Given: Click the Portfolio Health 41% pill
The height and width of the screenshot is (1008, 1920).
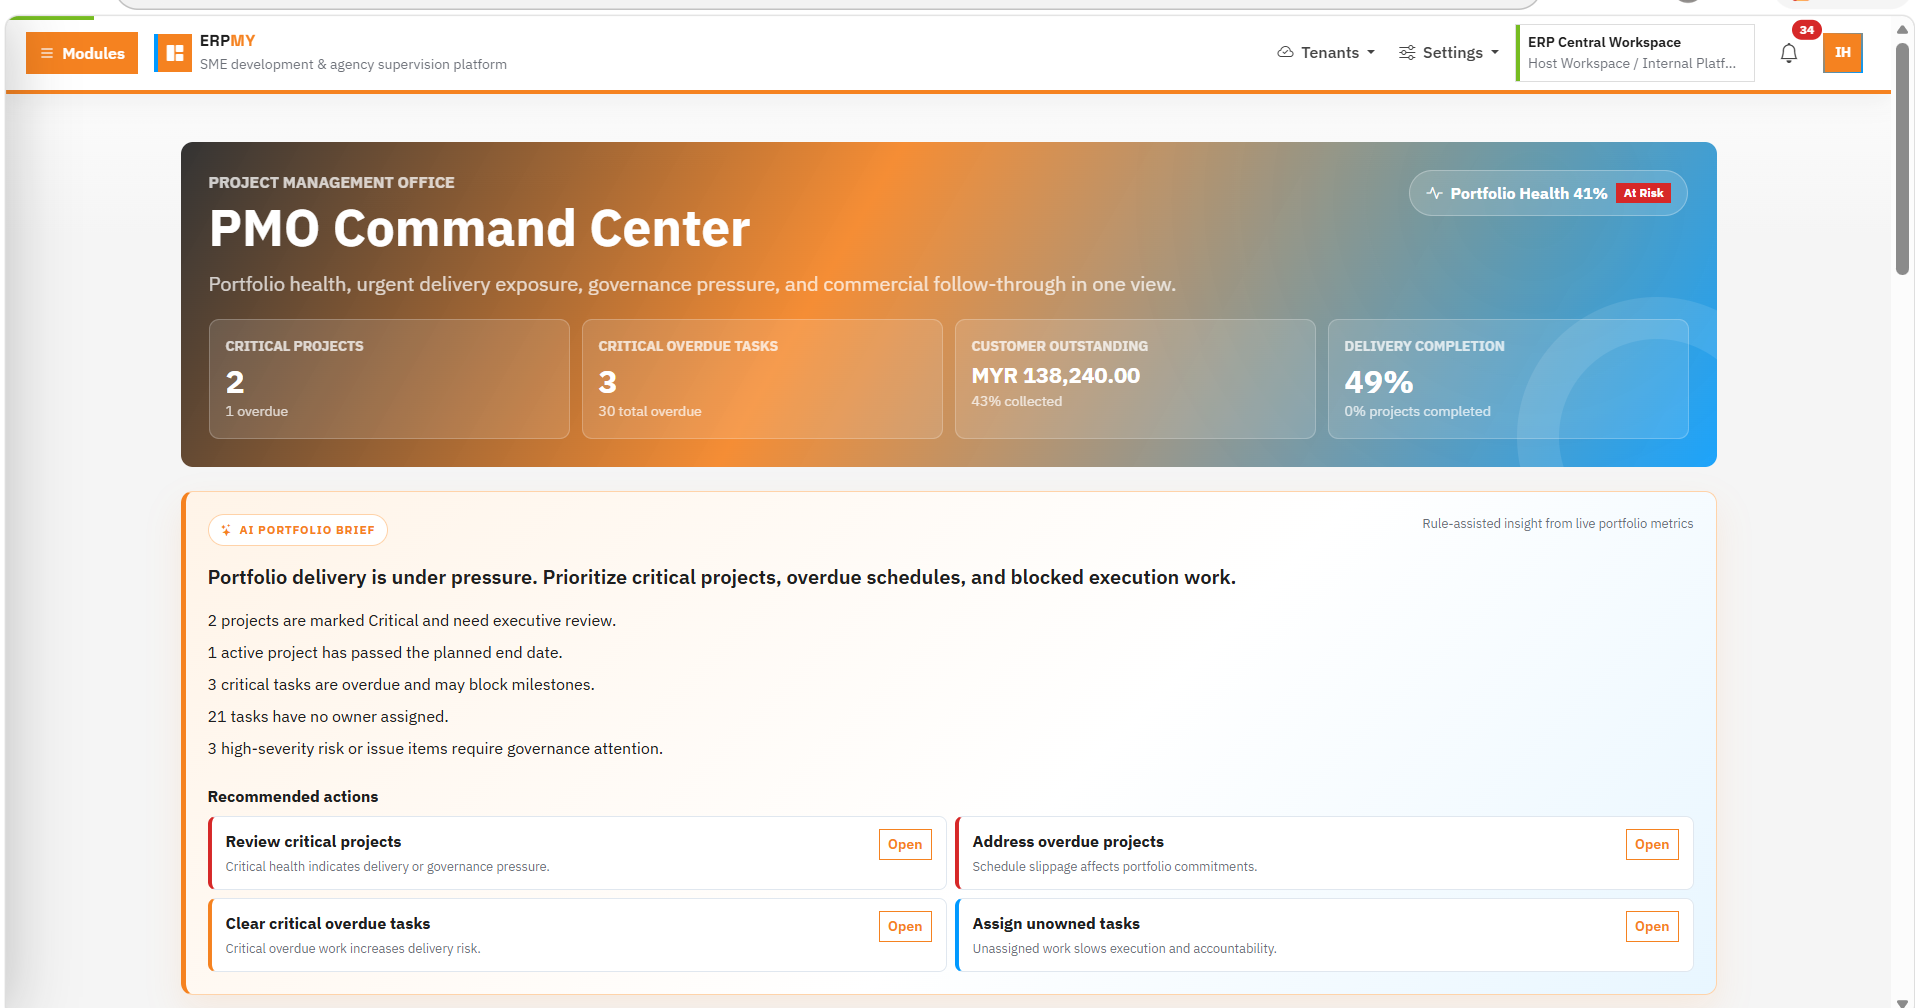Looking at the screenshot, I should tap(1548, 193).
